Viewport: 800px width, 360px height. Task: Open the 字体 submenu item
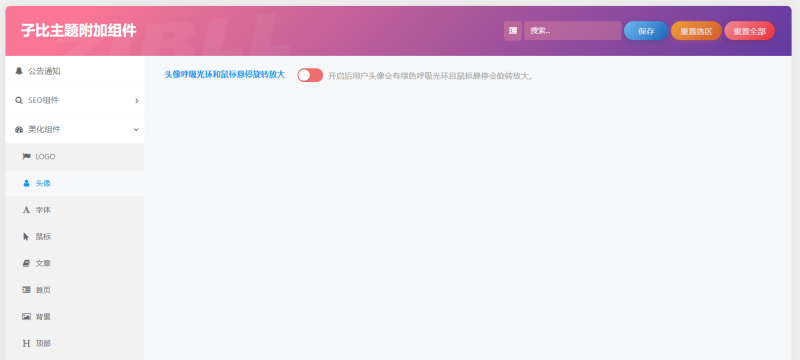[74, 210]
